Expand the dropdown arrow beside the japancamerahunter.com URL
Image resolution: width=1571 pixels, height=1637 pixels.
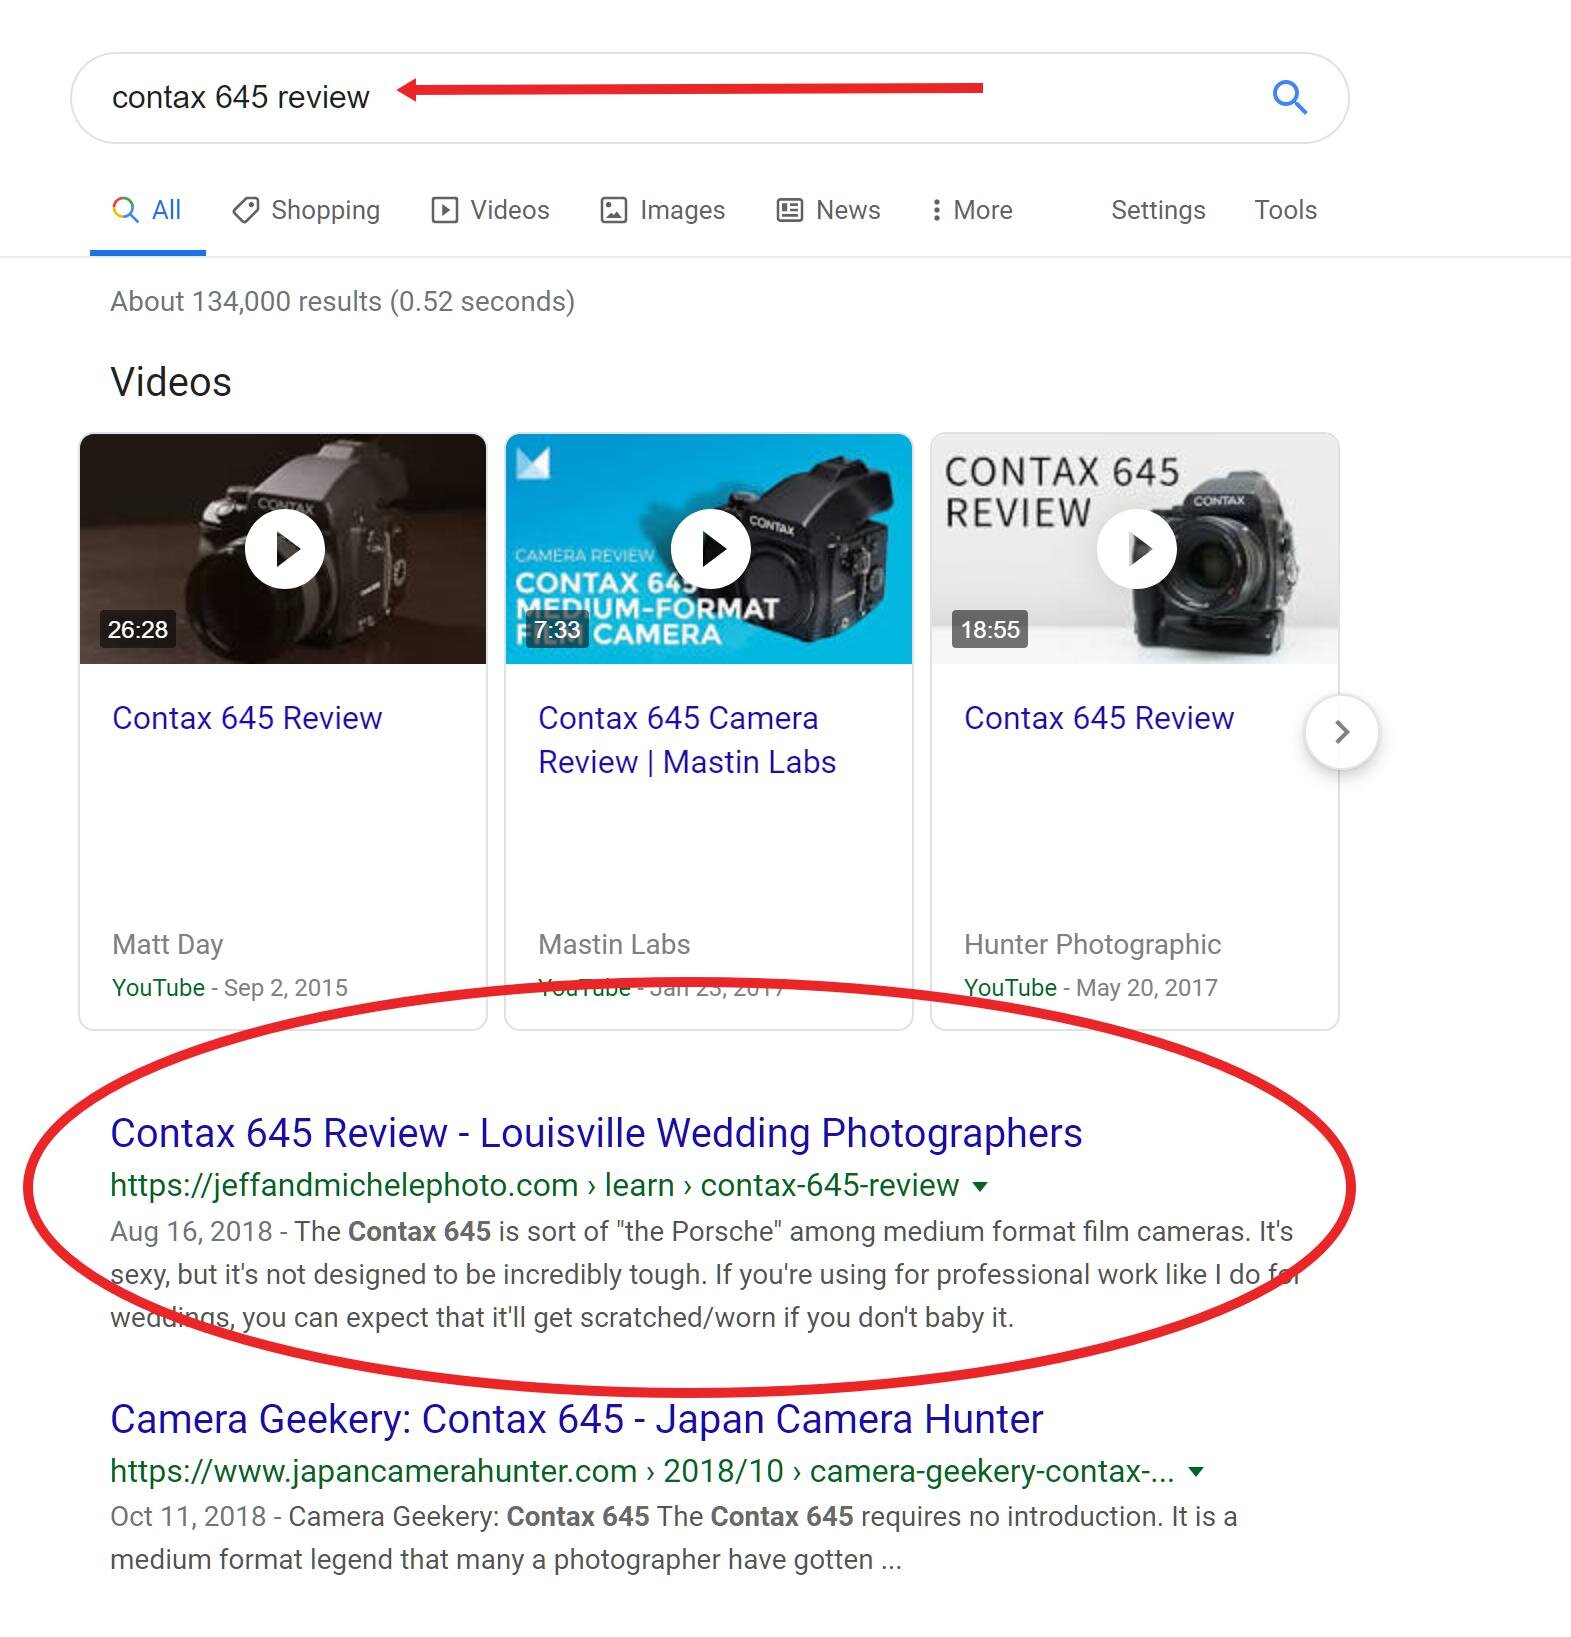pyautogui.click(x=1196, y=1472)
